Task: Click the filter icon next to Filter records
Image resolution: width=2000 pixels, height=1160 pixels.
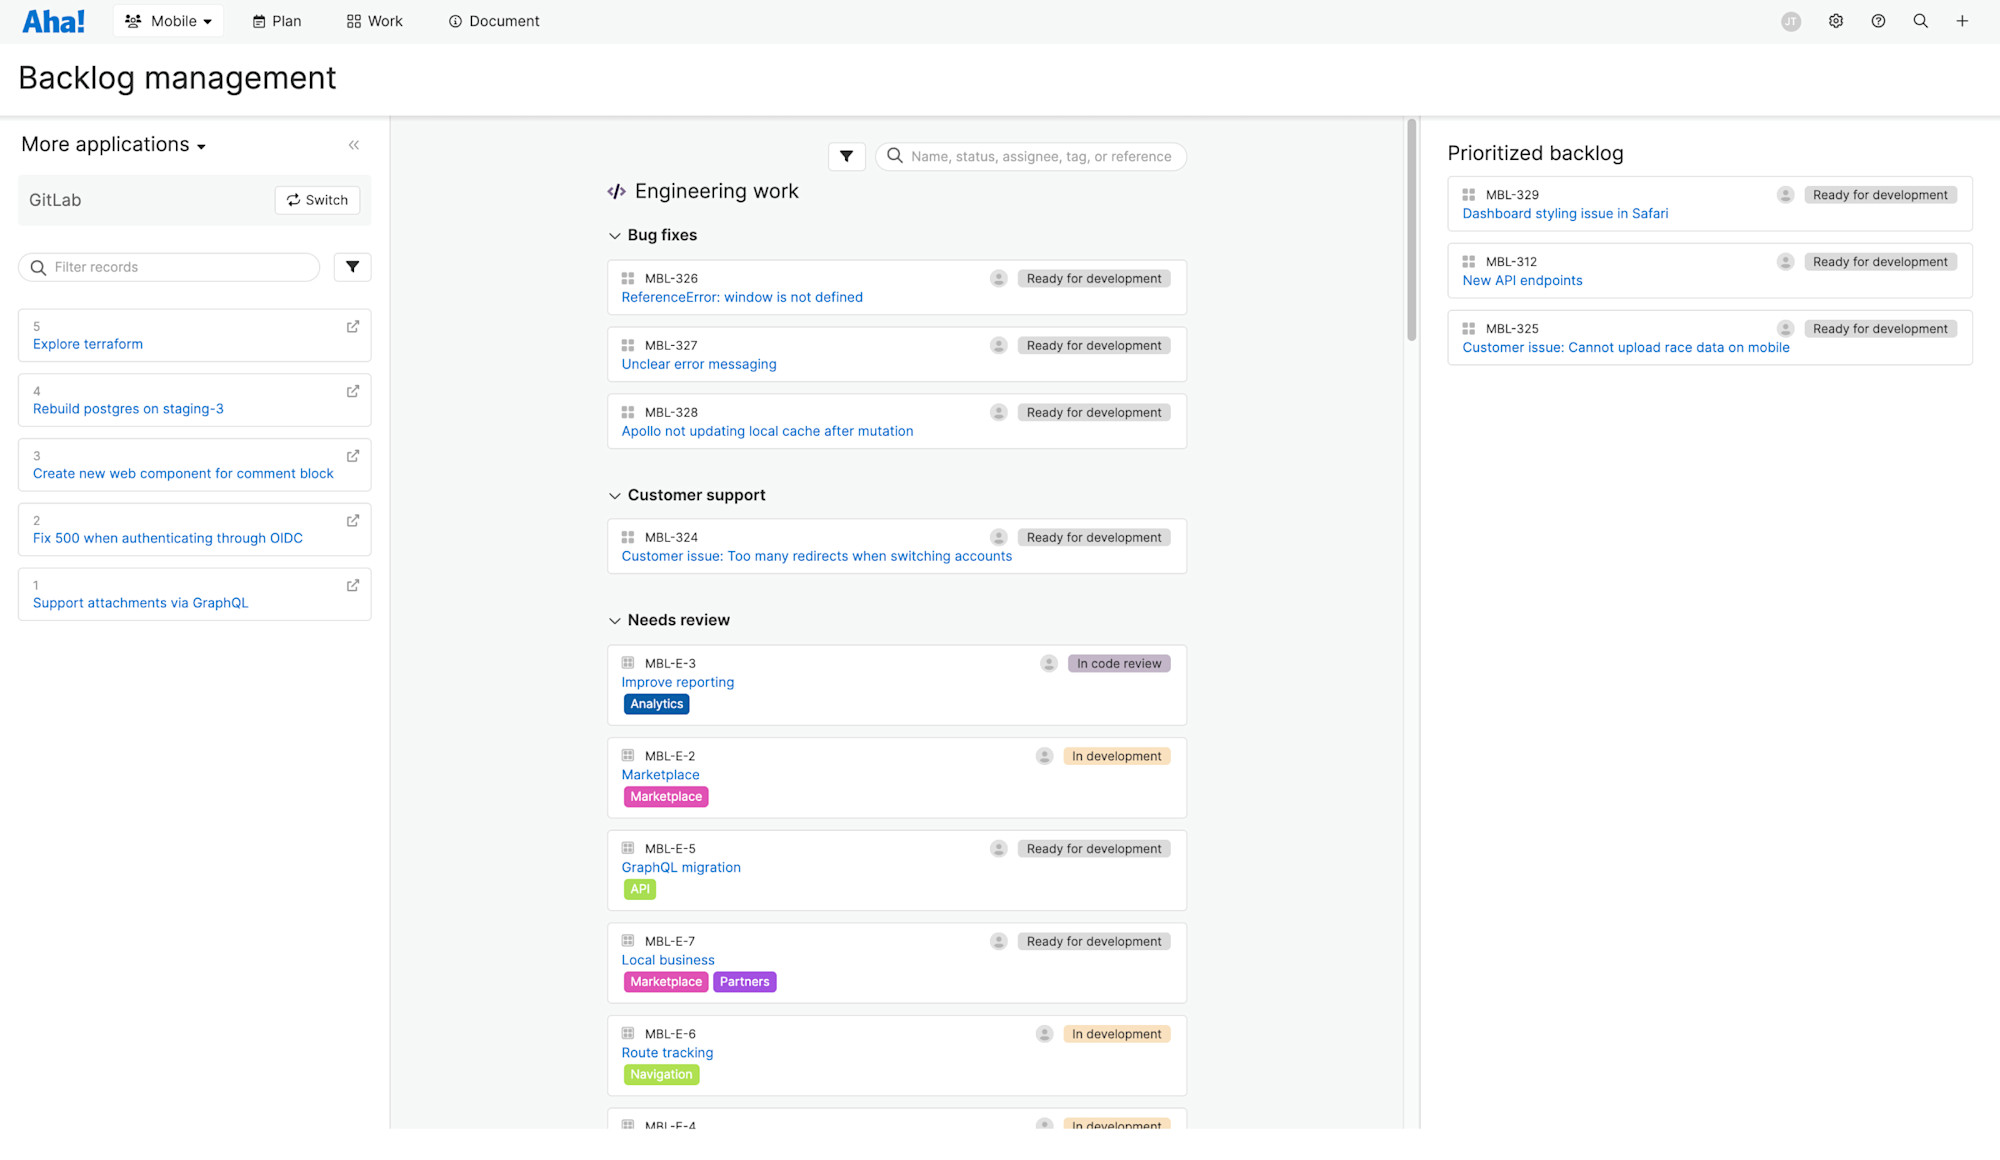Action: (352, 267)
